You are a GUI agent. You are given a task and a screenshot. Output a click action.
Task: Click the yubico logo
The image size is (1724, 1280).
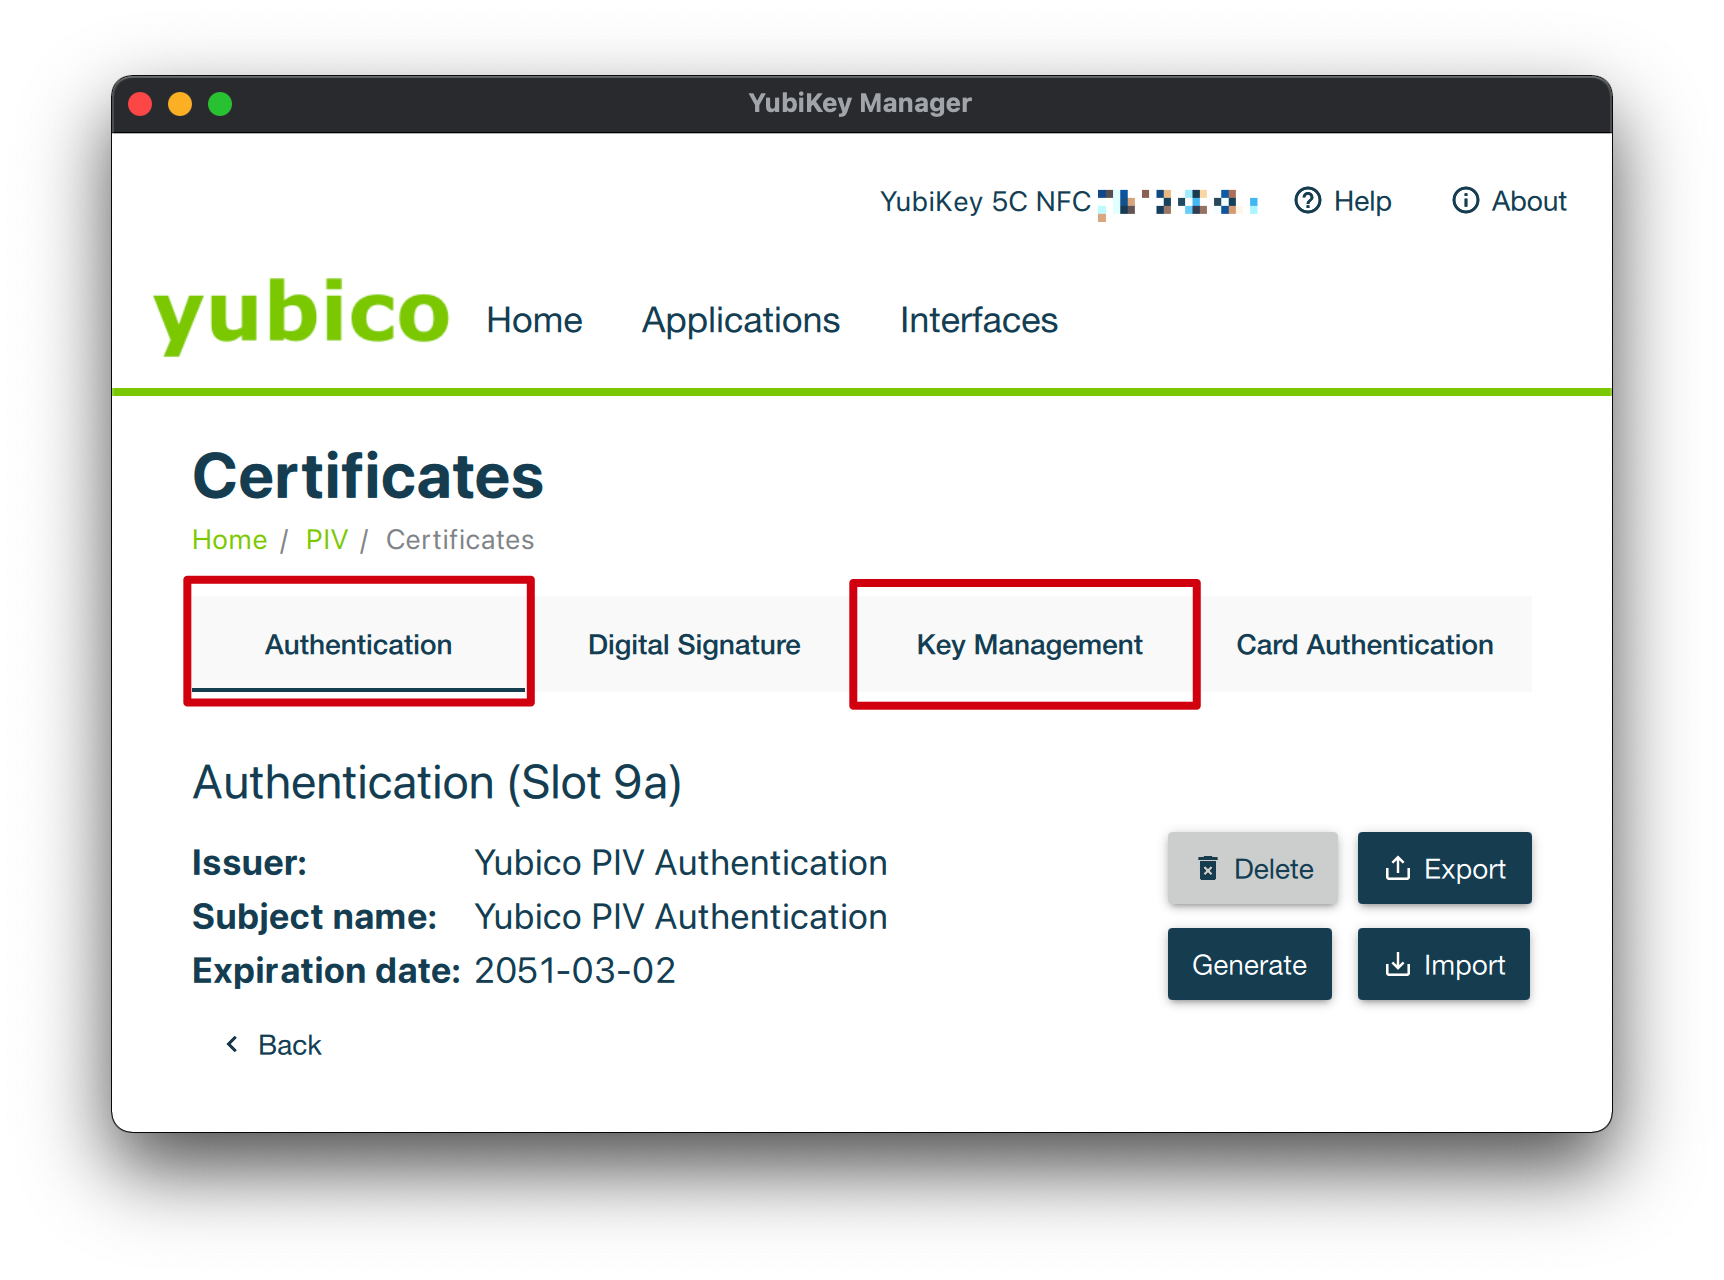click(x=301, y=315)
